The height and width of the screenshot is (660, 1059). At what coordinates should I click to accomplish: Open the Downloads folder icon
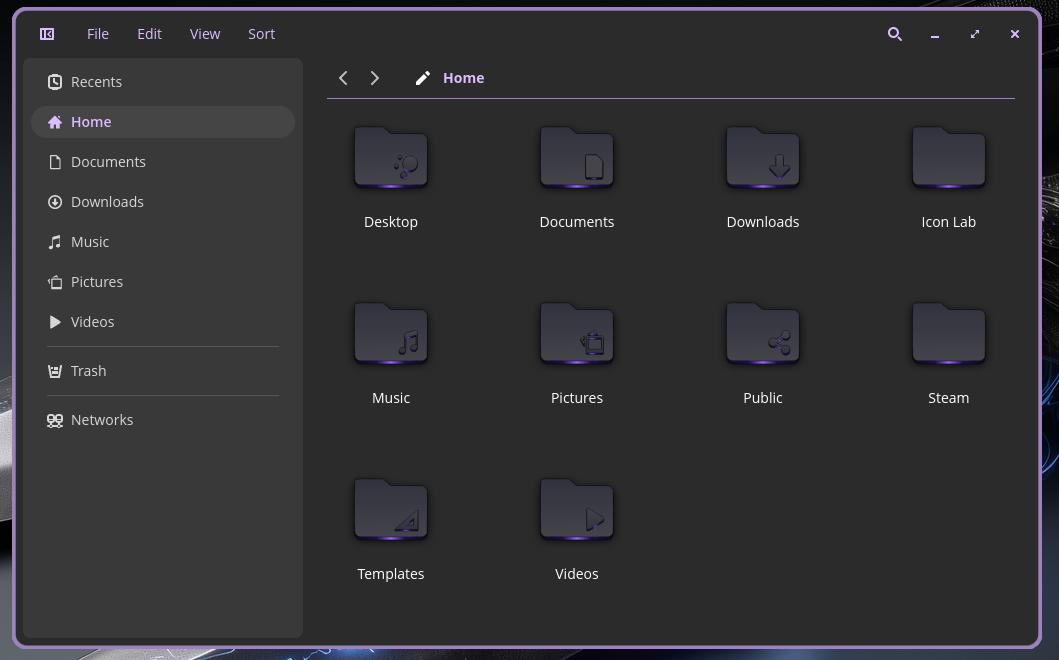tap(762, 158)
